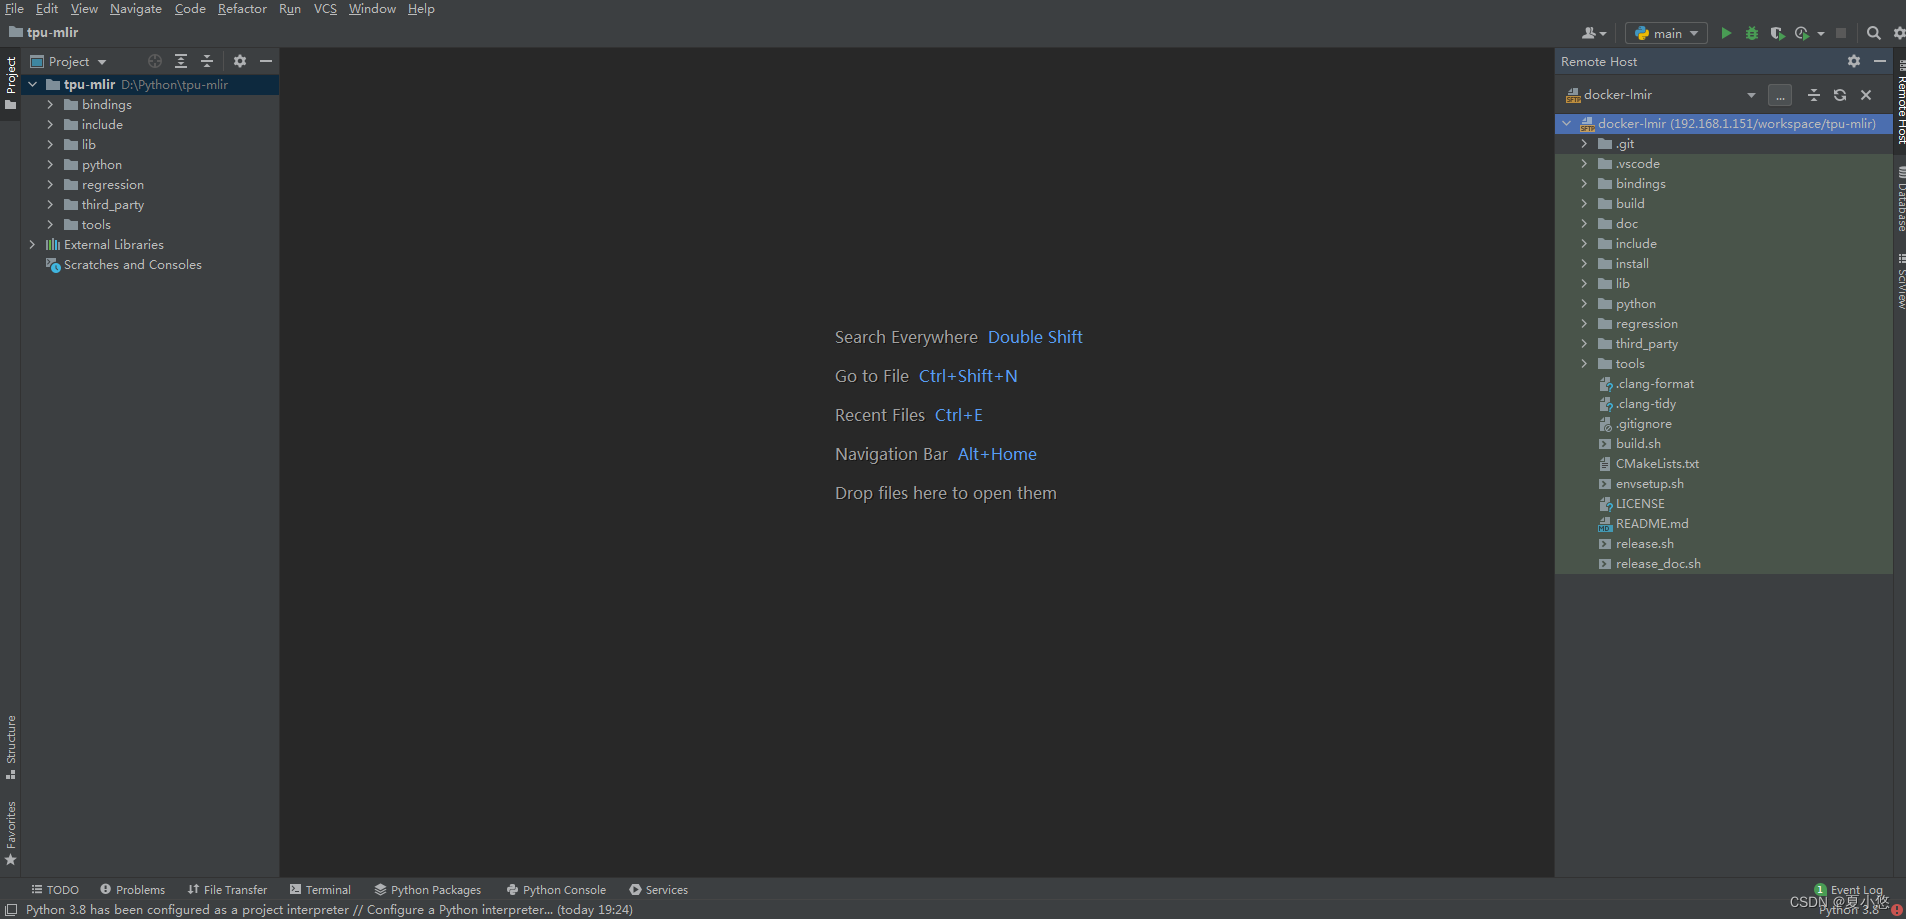Screen dimensions: 1906x919
Task: Collapse all in Remote Host panel
Action: tap(1814, 95)
